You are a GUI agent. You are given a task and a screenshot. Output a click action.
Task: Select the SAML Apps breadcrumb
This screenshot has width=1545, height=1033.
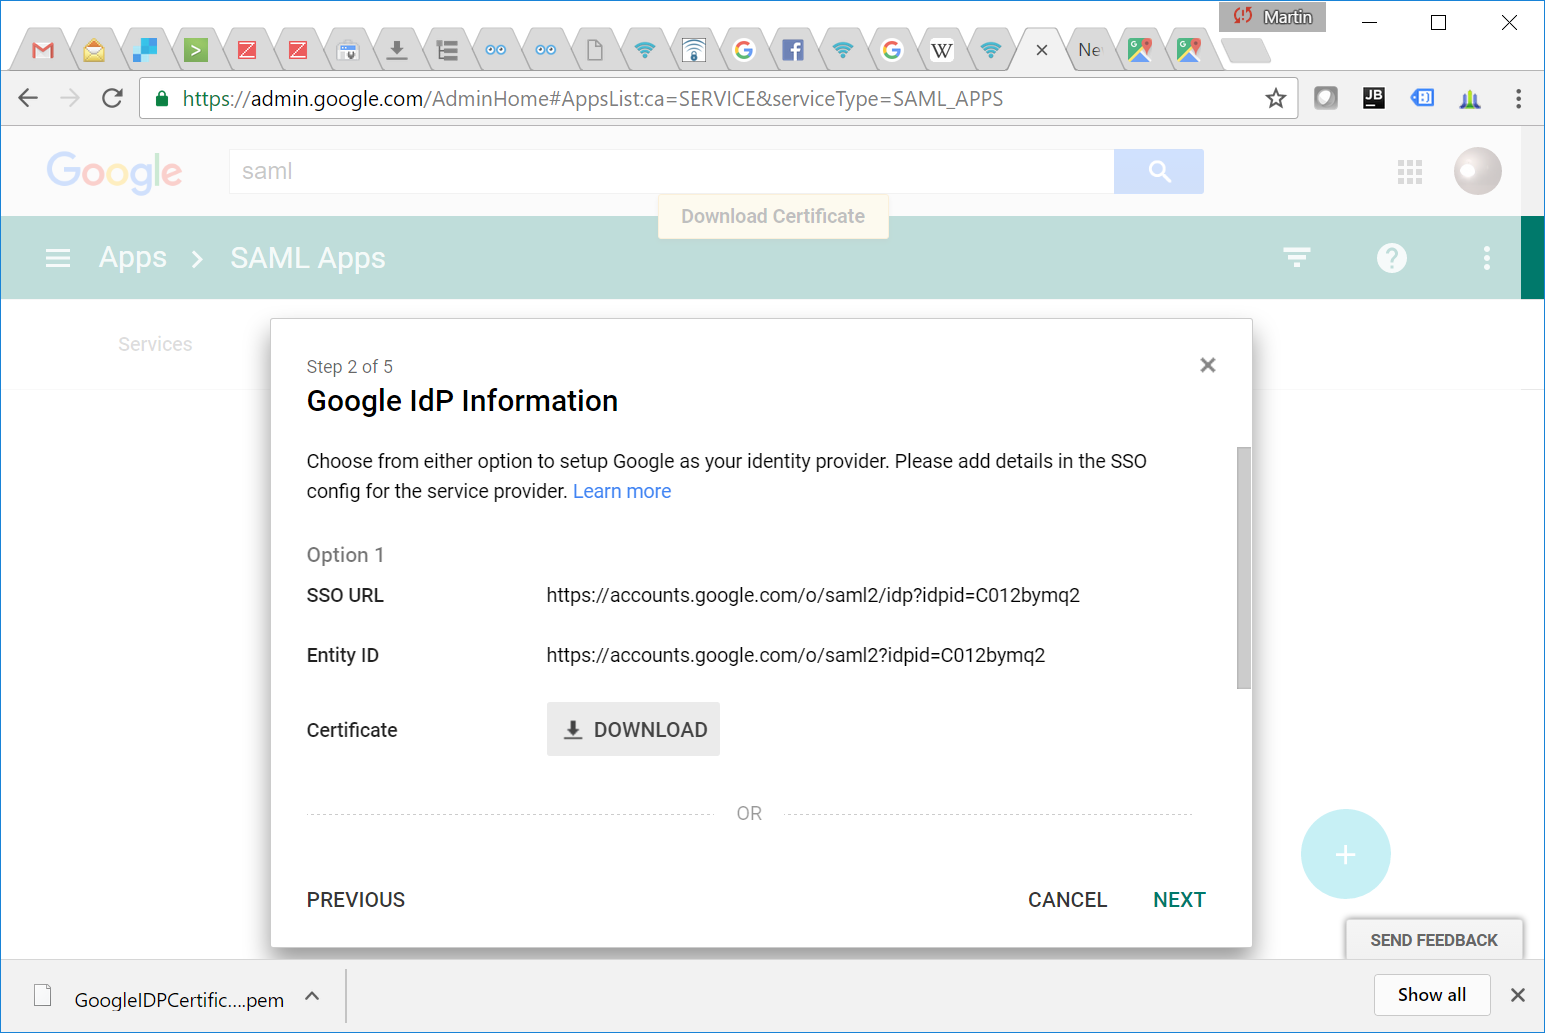coord(307,258)
